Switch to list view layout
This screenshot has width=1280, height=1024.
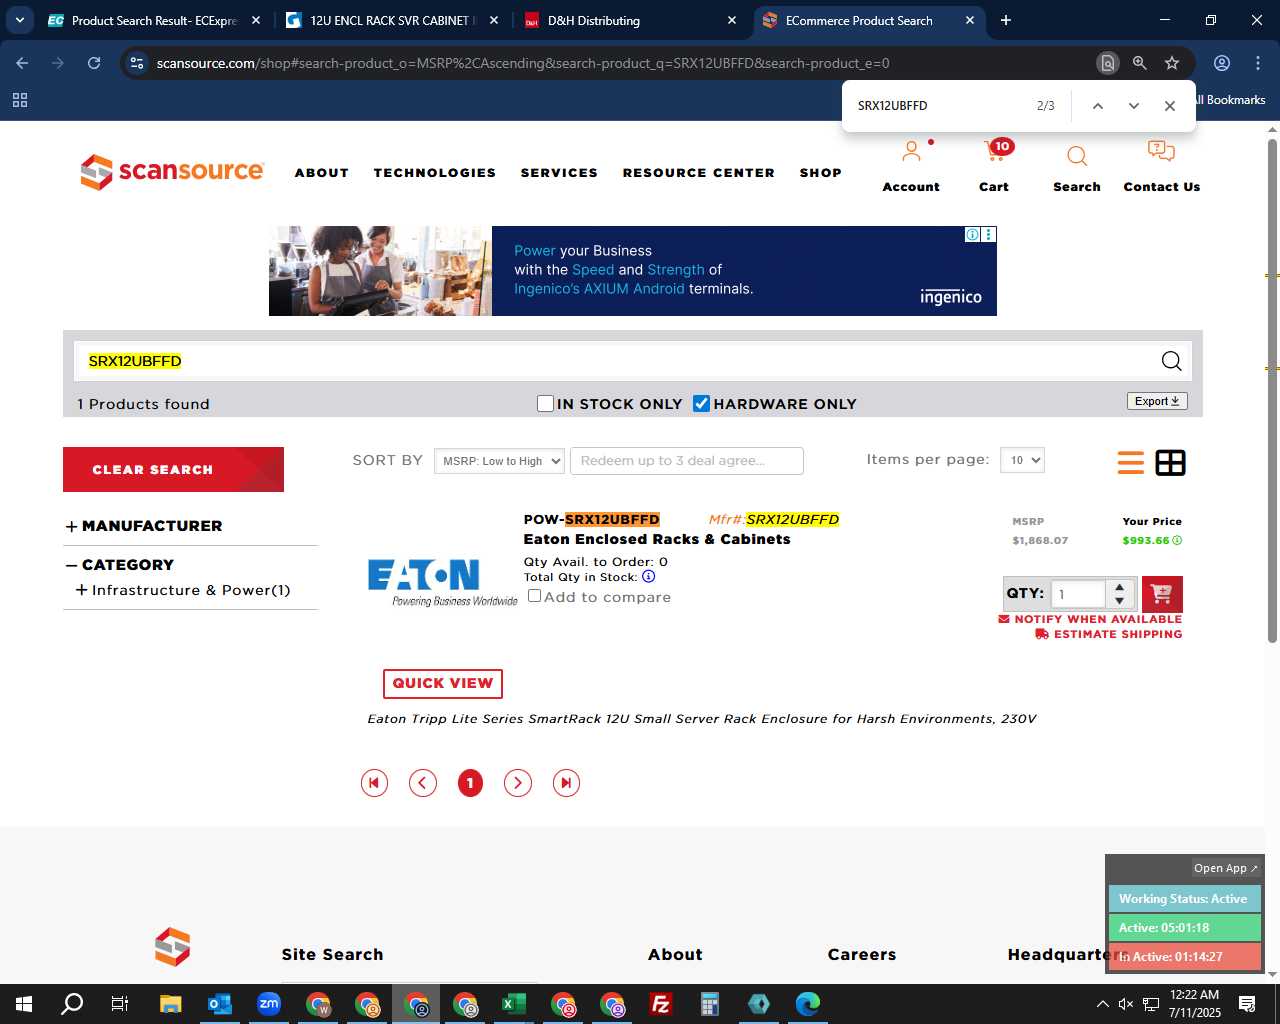click(1131, 463)
